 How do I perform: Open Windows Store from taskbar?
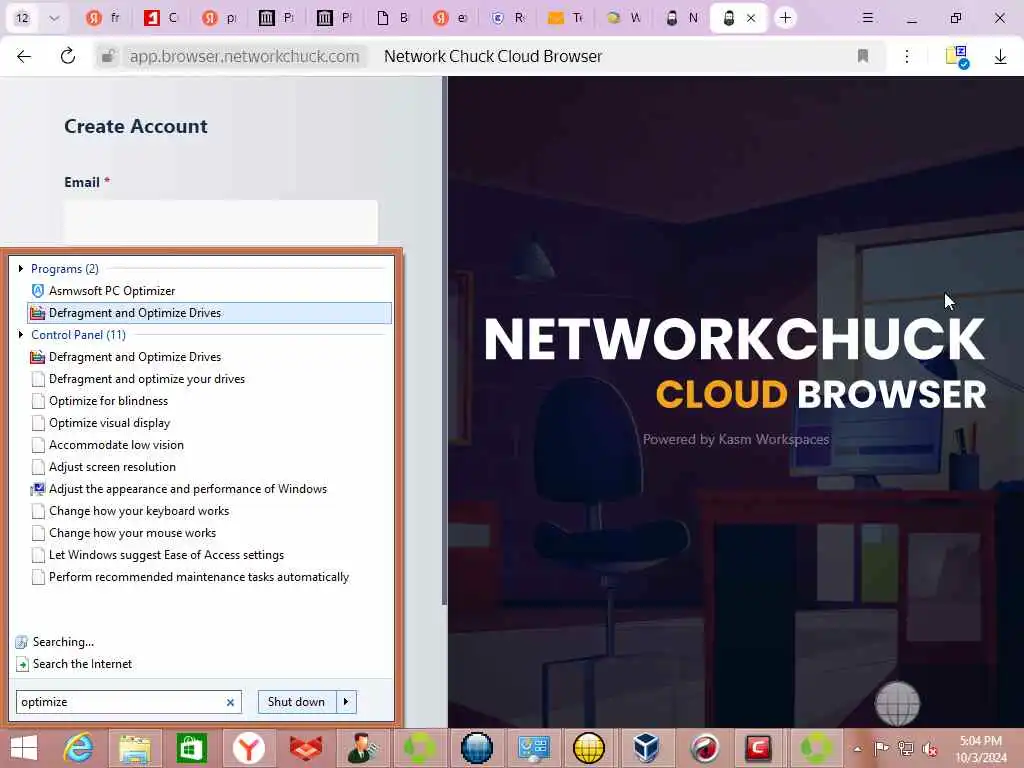[192, 748]
